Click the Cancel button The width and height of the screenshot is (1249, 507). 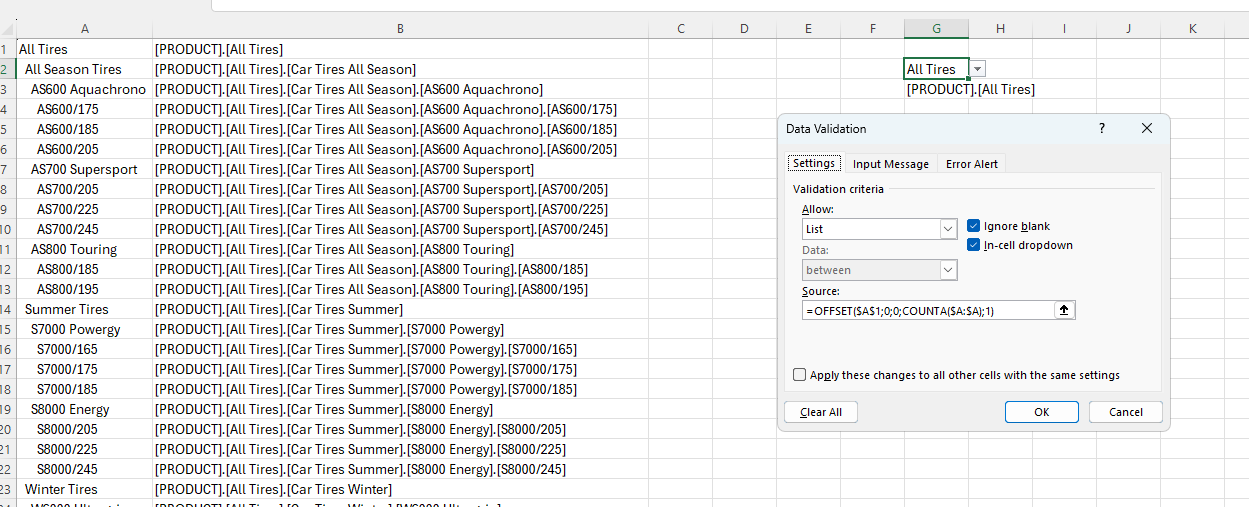1125,412
